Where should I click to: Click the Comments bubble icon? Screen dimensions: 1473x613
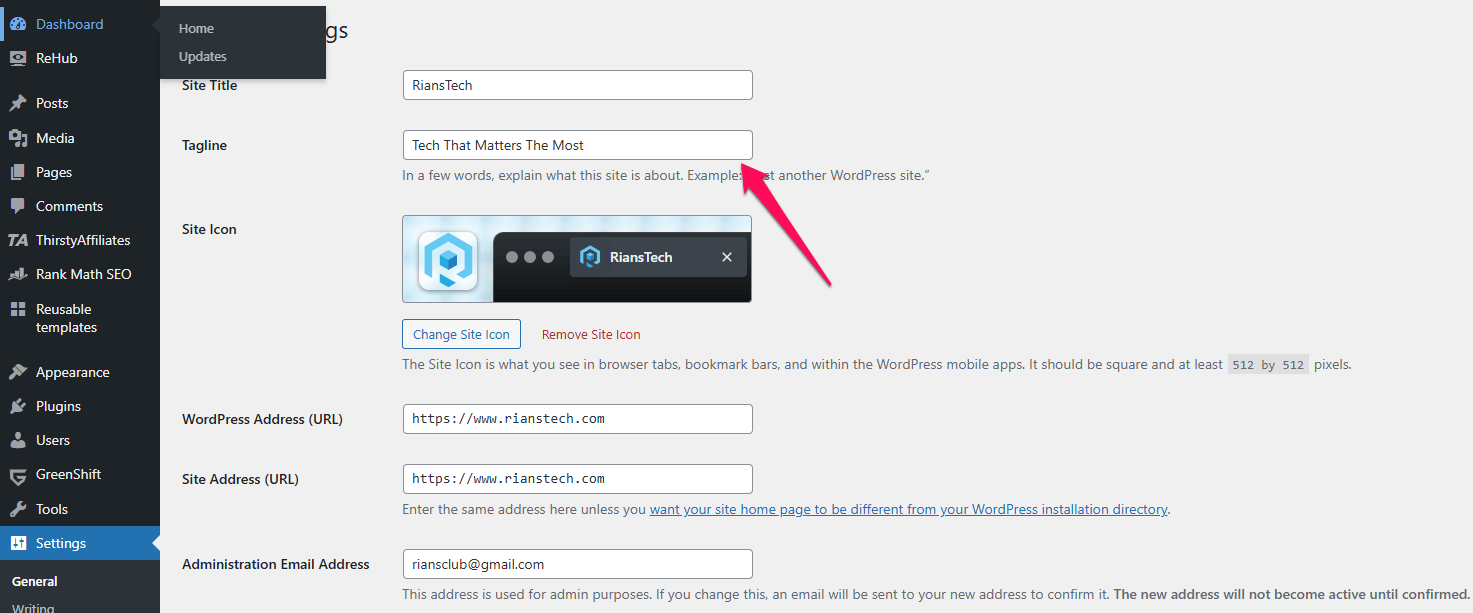(18, 206)
